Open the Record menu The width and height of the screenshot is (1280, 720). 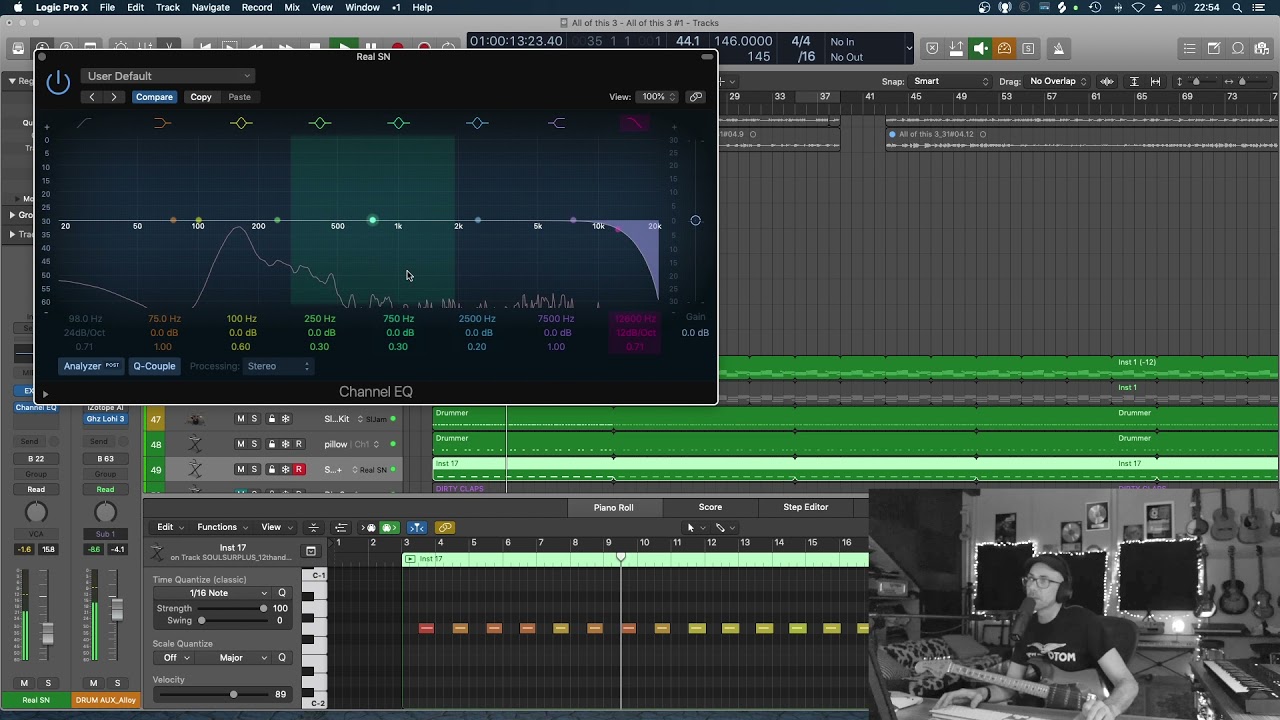point(256,7)
